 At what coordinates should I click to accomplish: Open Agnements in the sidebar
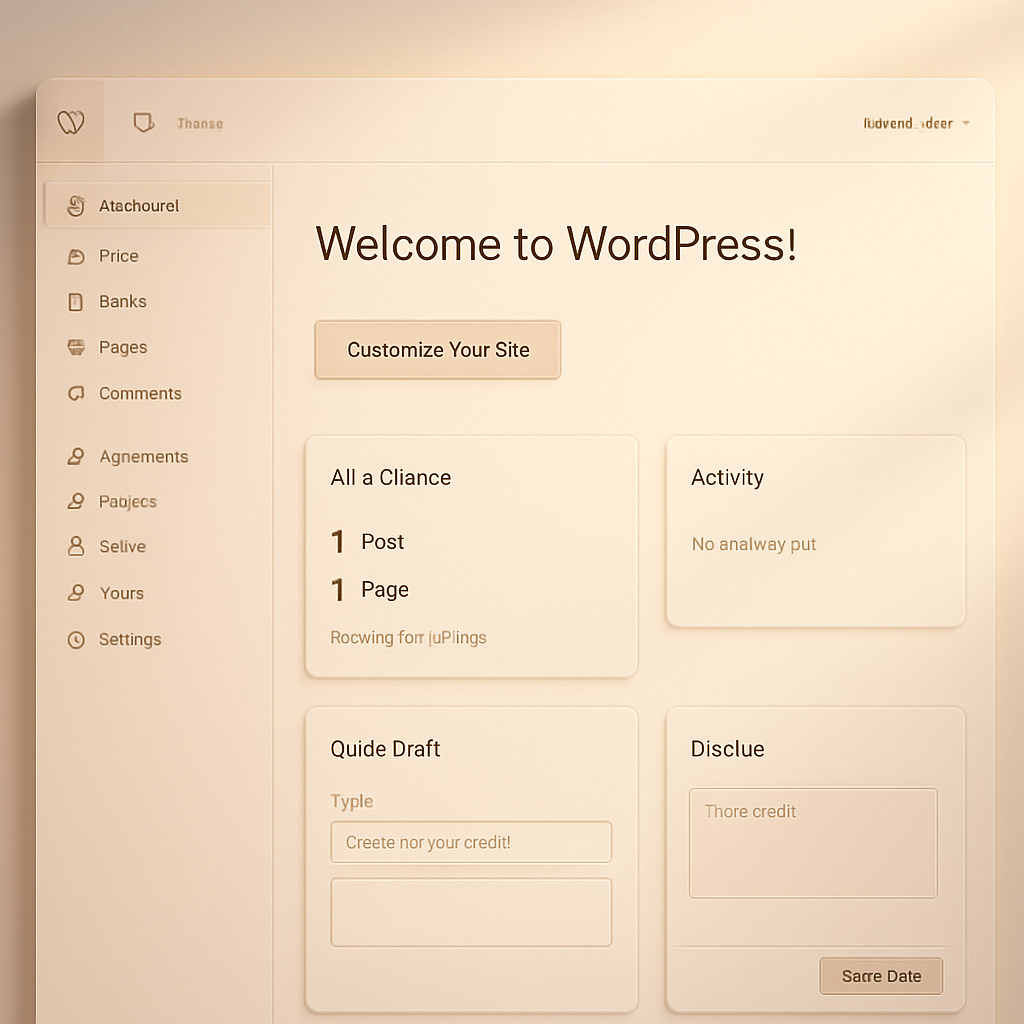pyautogui.click(x=144, y=456)
